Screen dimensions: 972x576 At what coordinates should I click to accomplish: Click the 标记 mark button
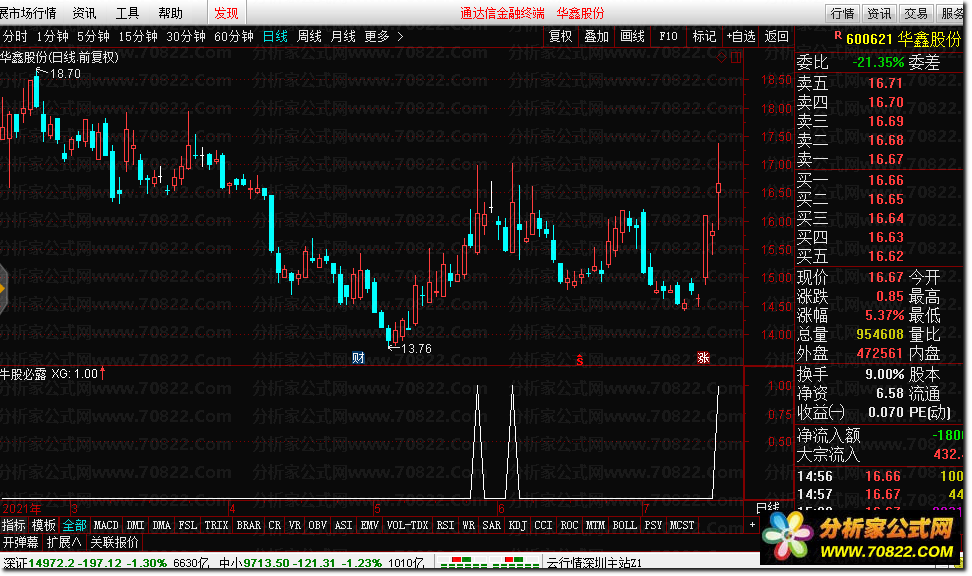[704, 37]
